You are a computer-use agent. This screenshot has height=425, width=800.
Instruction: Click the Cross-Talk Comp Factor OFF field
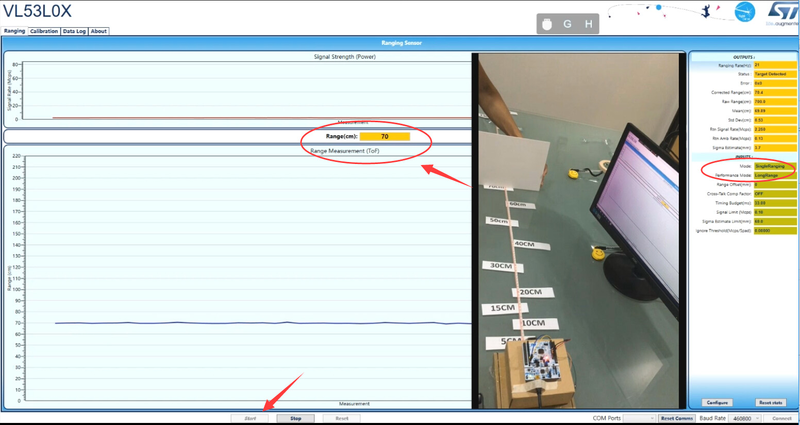(774, 194)
